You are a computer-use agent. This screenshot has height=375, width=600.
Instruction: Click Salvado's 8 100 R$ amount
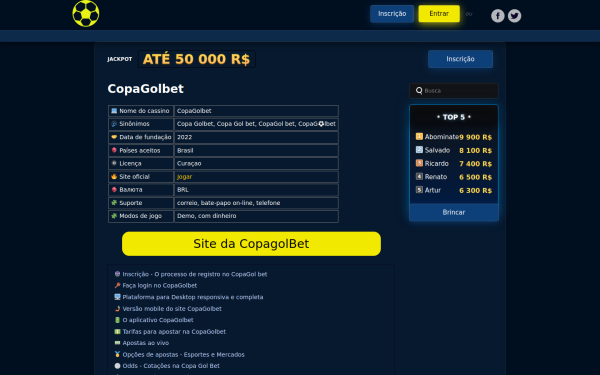pos(475,150)
